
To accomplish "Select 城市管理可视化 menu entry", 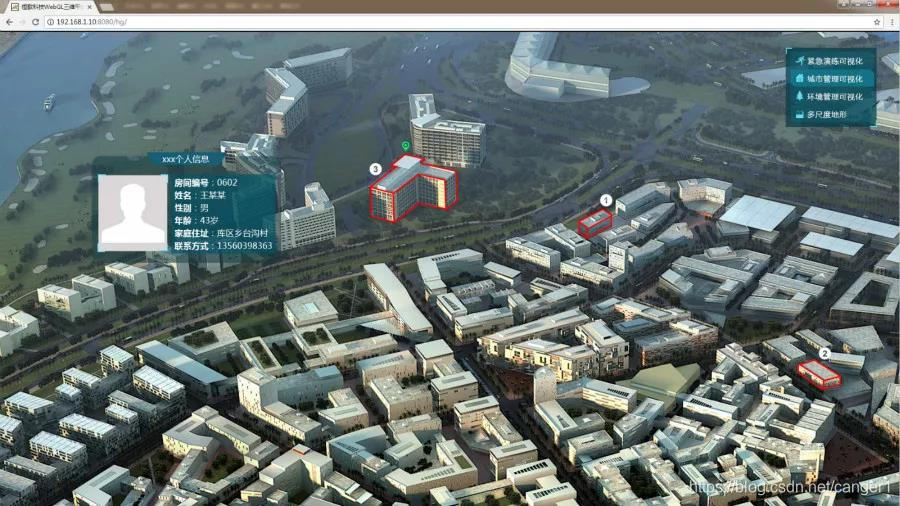I will pos(835,79).
